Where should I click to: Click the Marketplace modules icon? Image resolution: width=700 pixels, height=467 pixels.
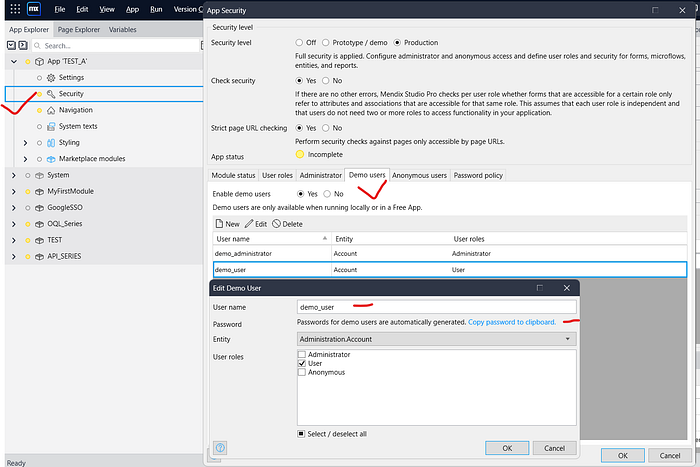pyautogui.click(x=49, y=159)
